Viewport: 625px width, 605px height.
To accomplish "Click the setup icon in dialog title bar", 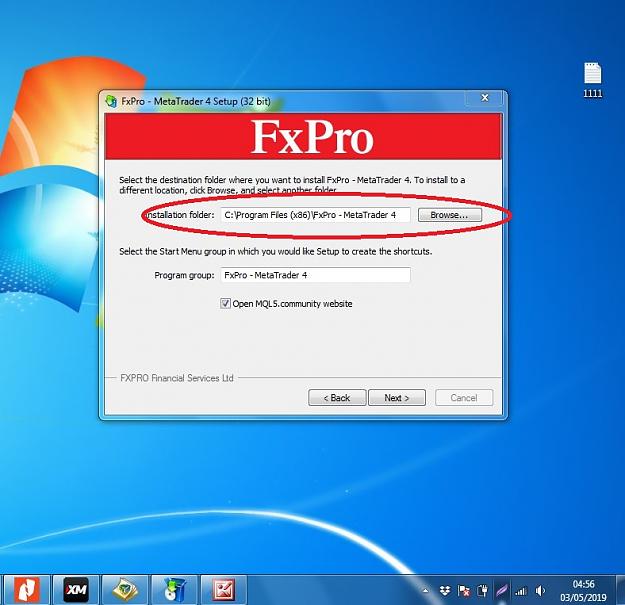I will pyautogui.click(x=111, y=101).
